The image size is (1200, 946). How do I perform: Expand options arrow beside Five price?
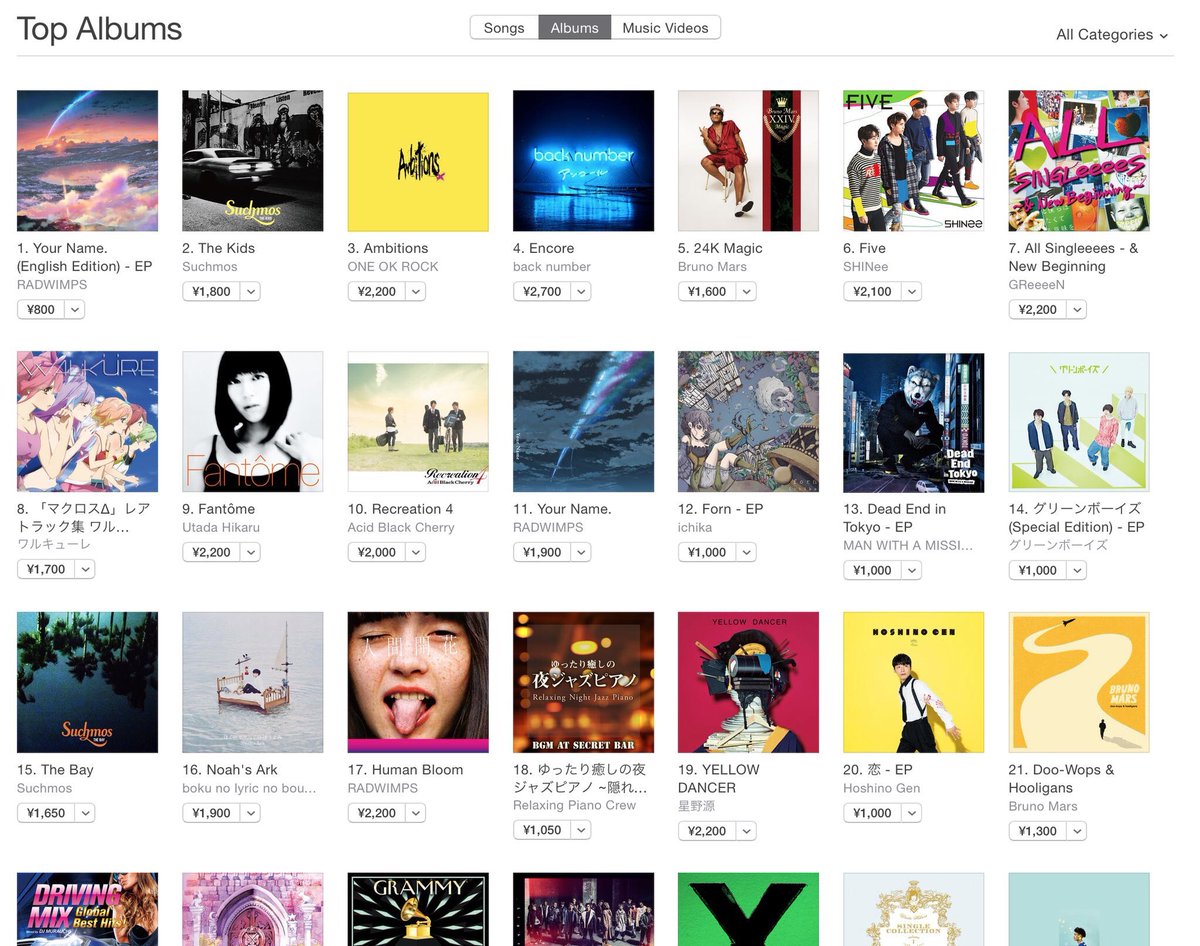[x=911, y=292]
